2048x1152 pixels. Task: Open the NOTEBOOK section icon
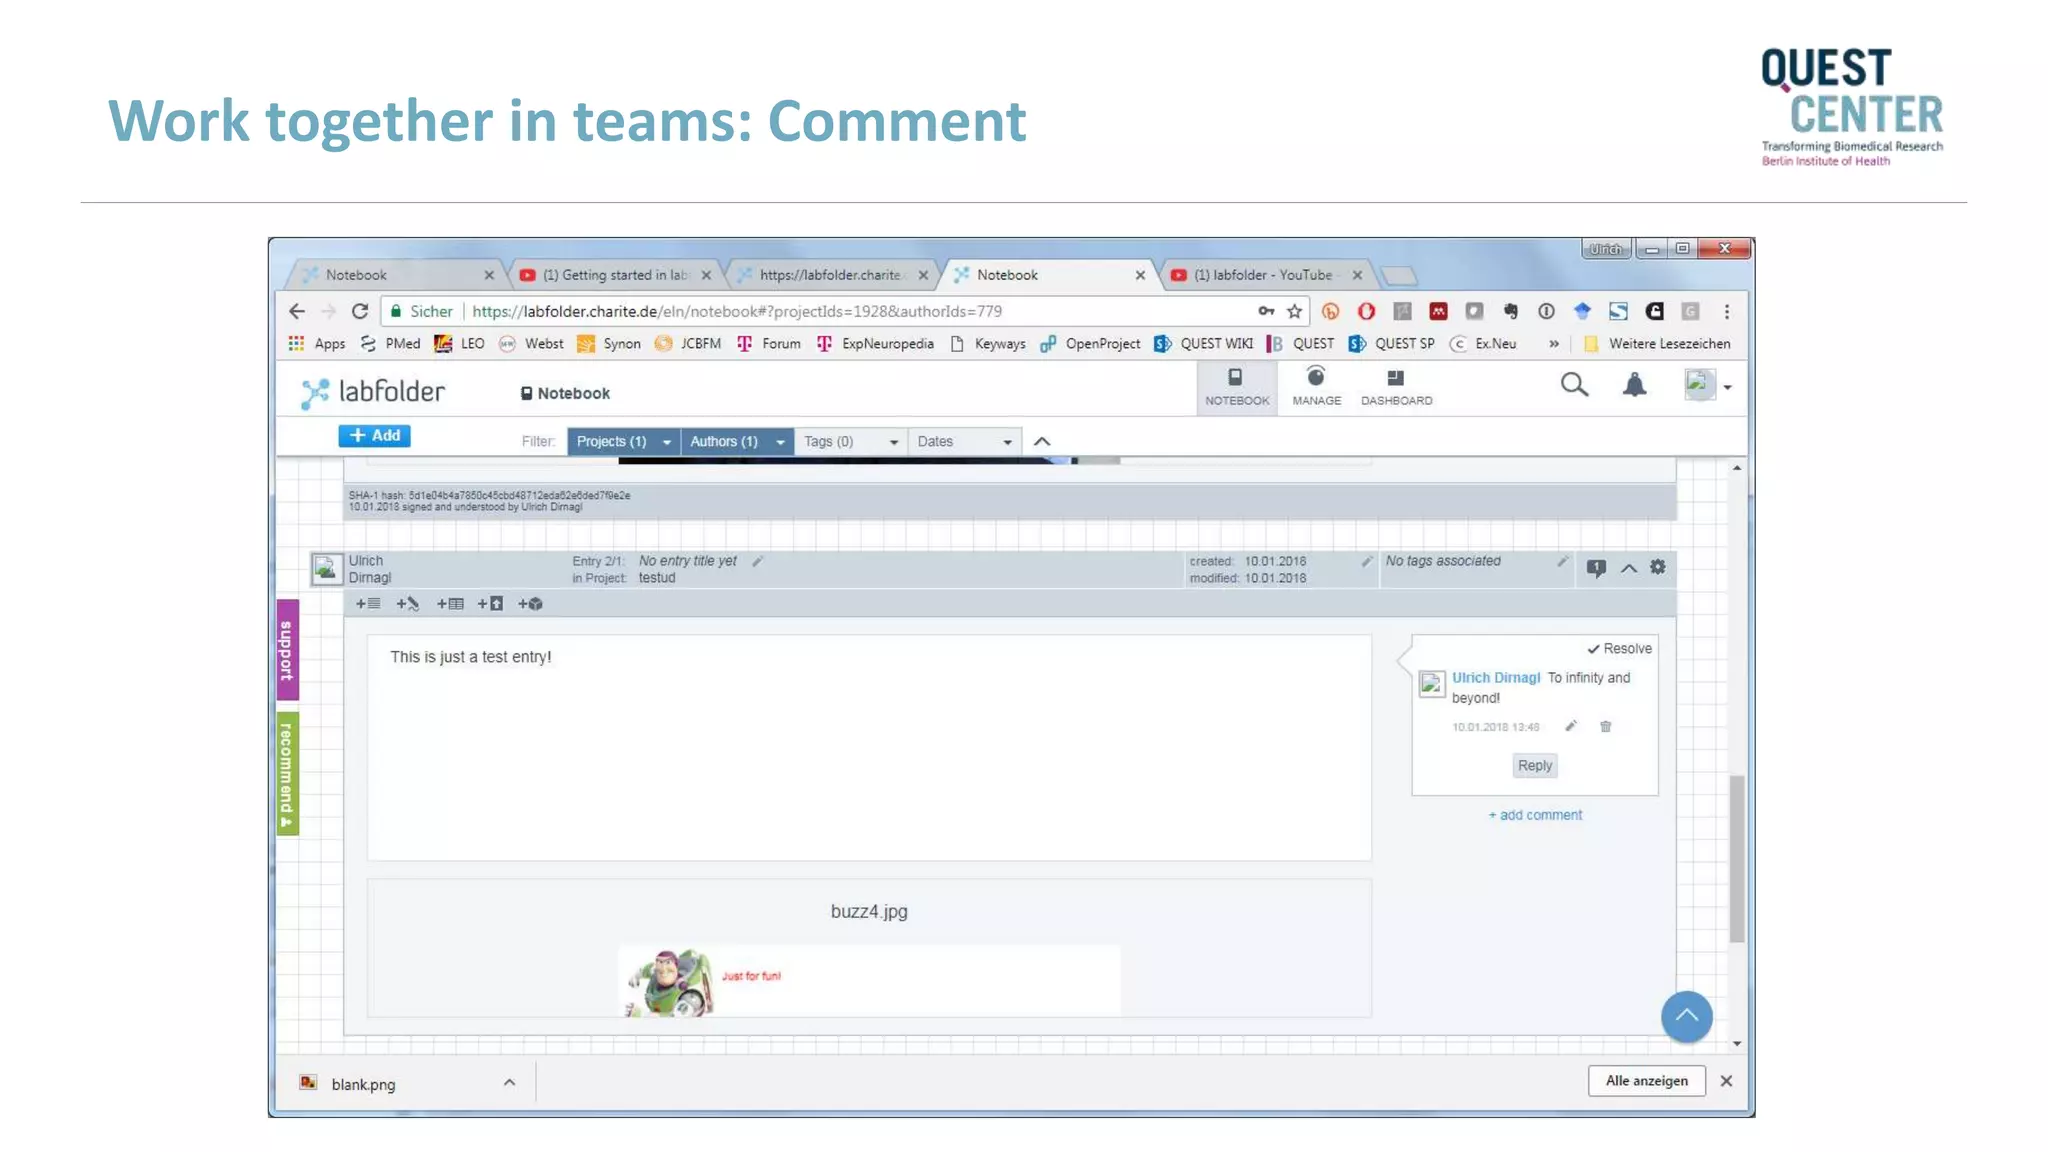(1237, 387)
